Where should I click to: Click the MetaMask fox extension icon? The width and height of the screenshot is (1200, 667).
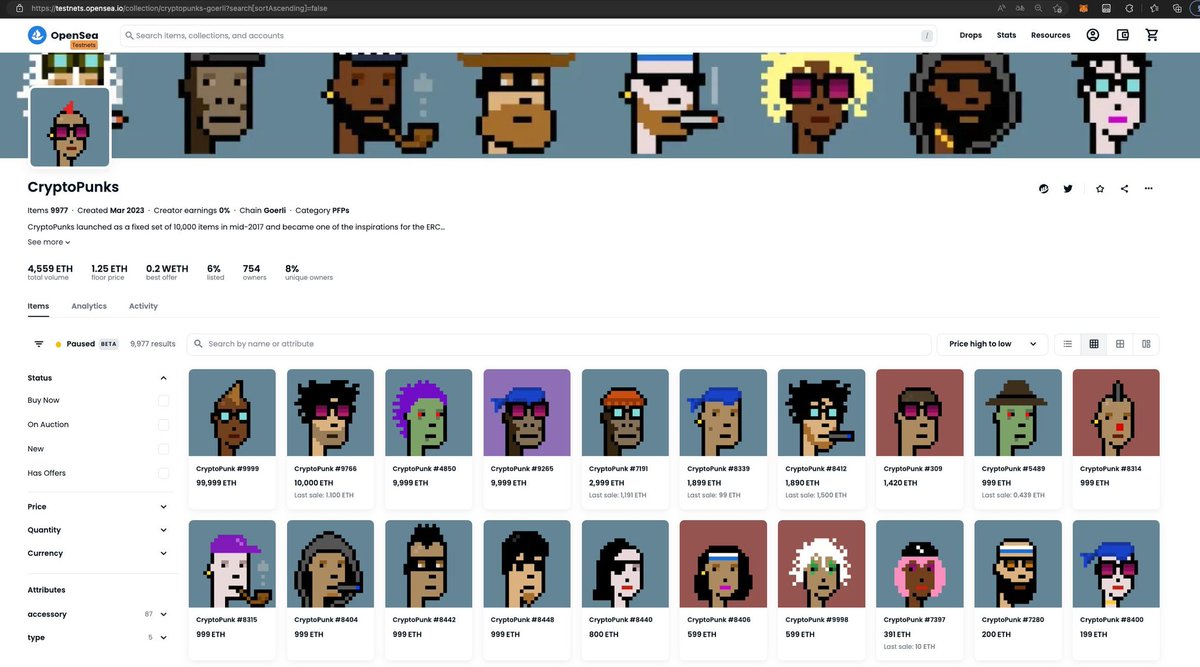1083,8
